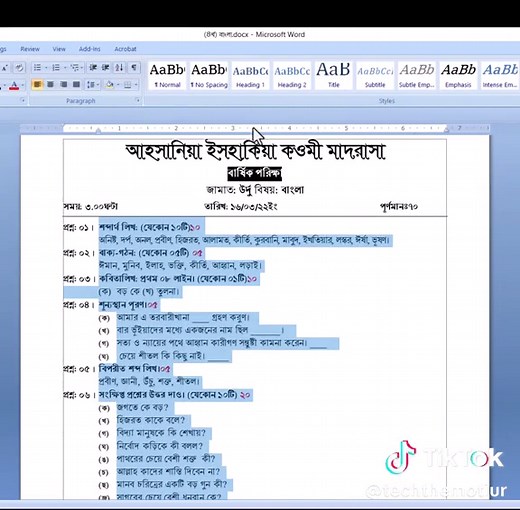The image size is (520, 510).
Task: Open the Review tab
Action: tap(30, 49)
